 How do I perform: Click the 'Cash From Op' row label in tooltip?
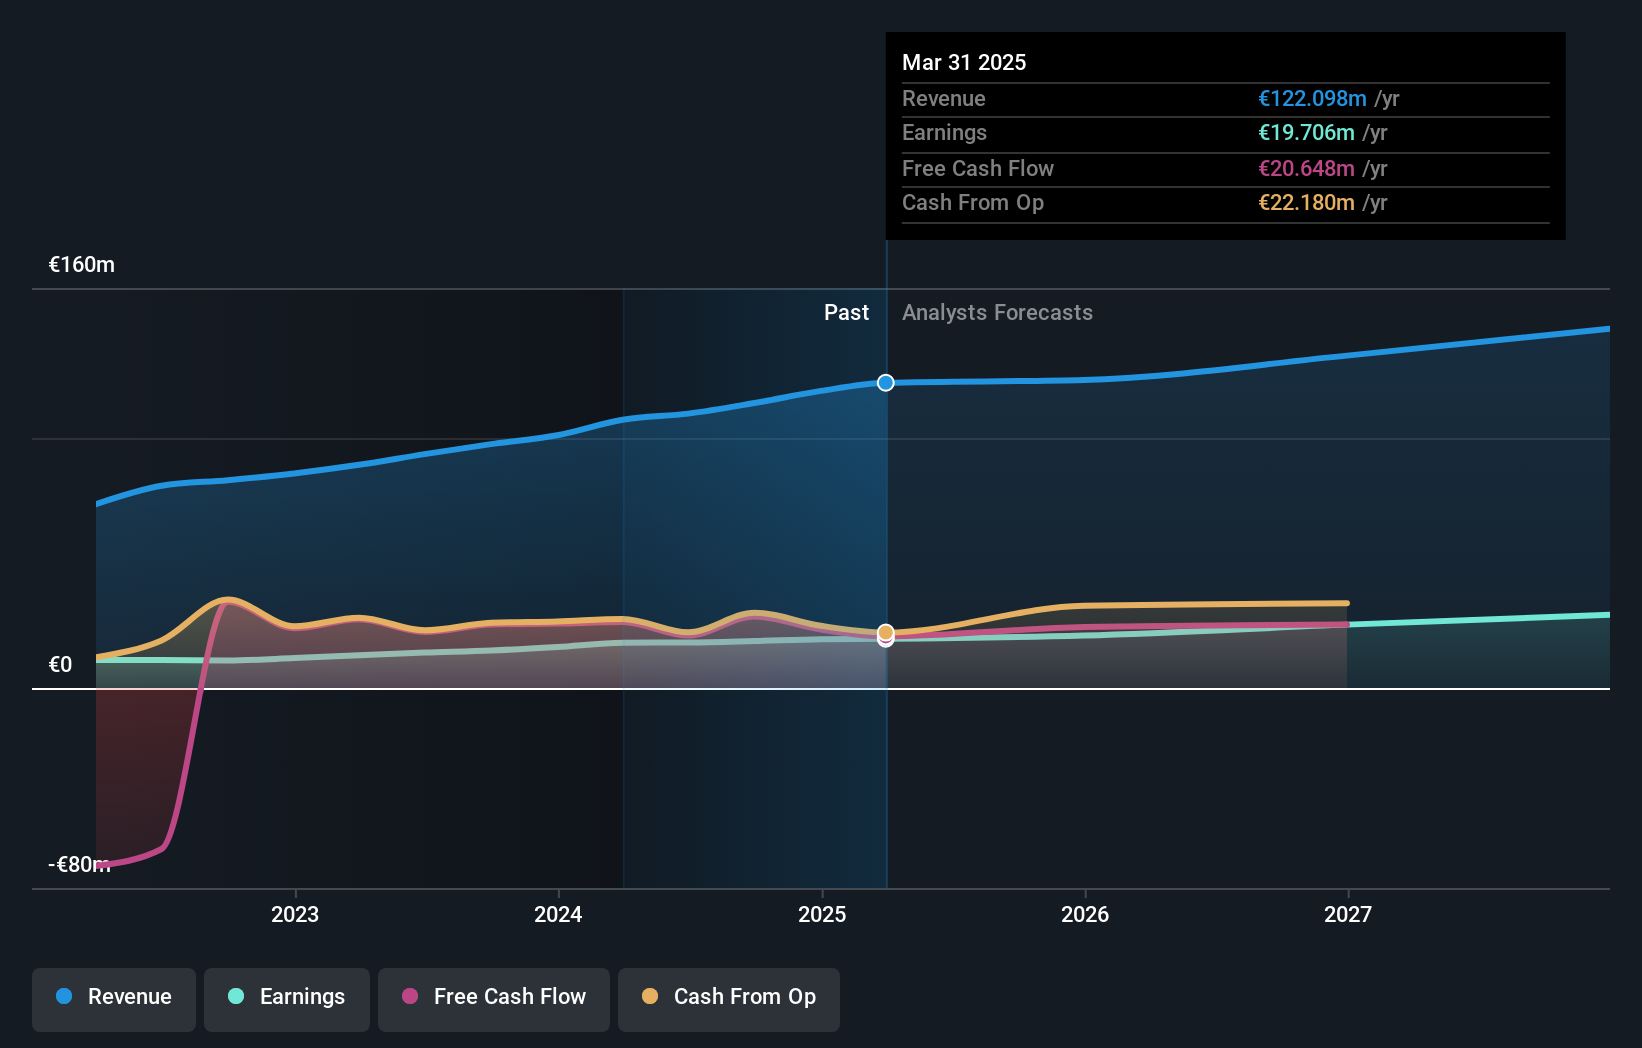pyautogui.click(x=973, y=203)
